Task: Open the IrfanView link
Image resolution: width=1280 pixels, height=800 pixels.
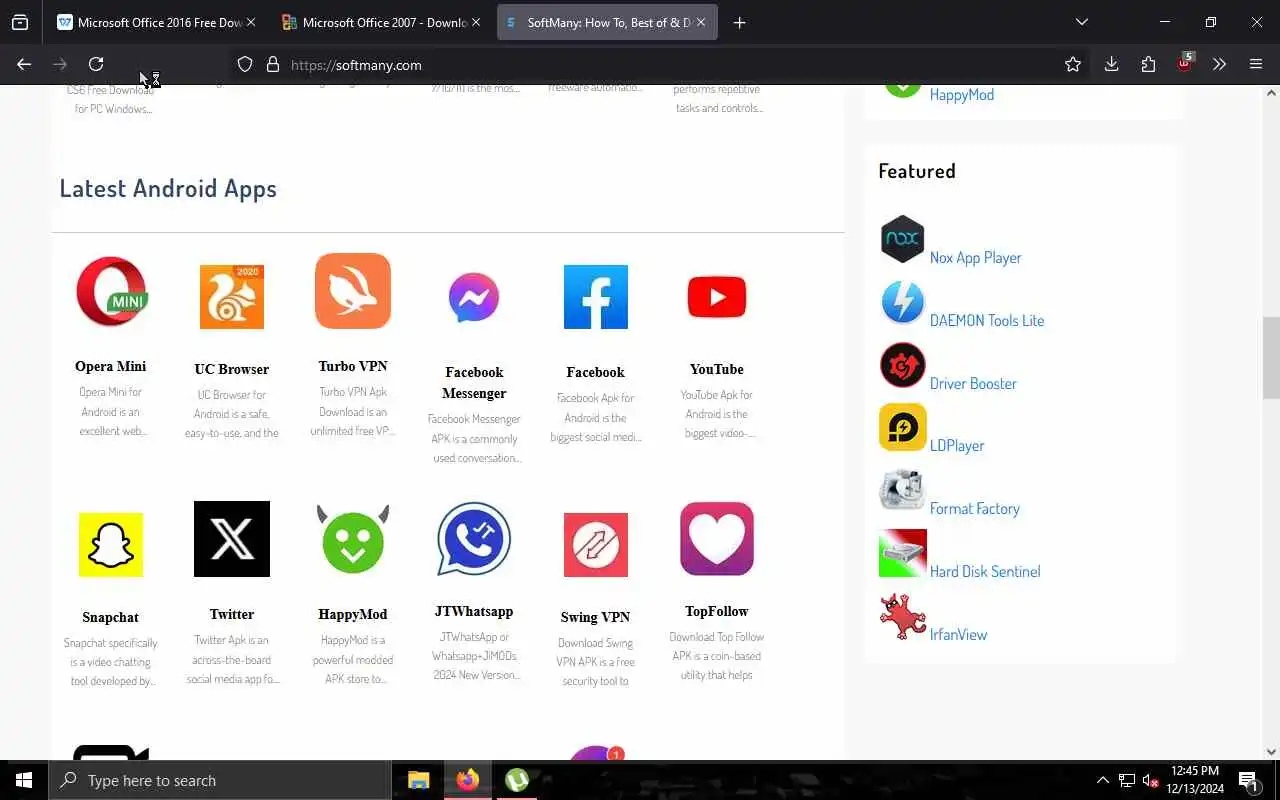Action: pyautogui.click(x=958, y=634)
